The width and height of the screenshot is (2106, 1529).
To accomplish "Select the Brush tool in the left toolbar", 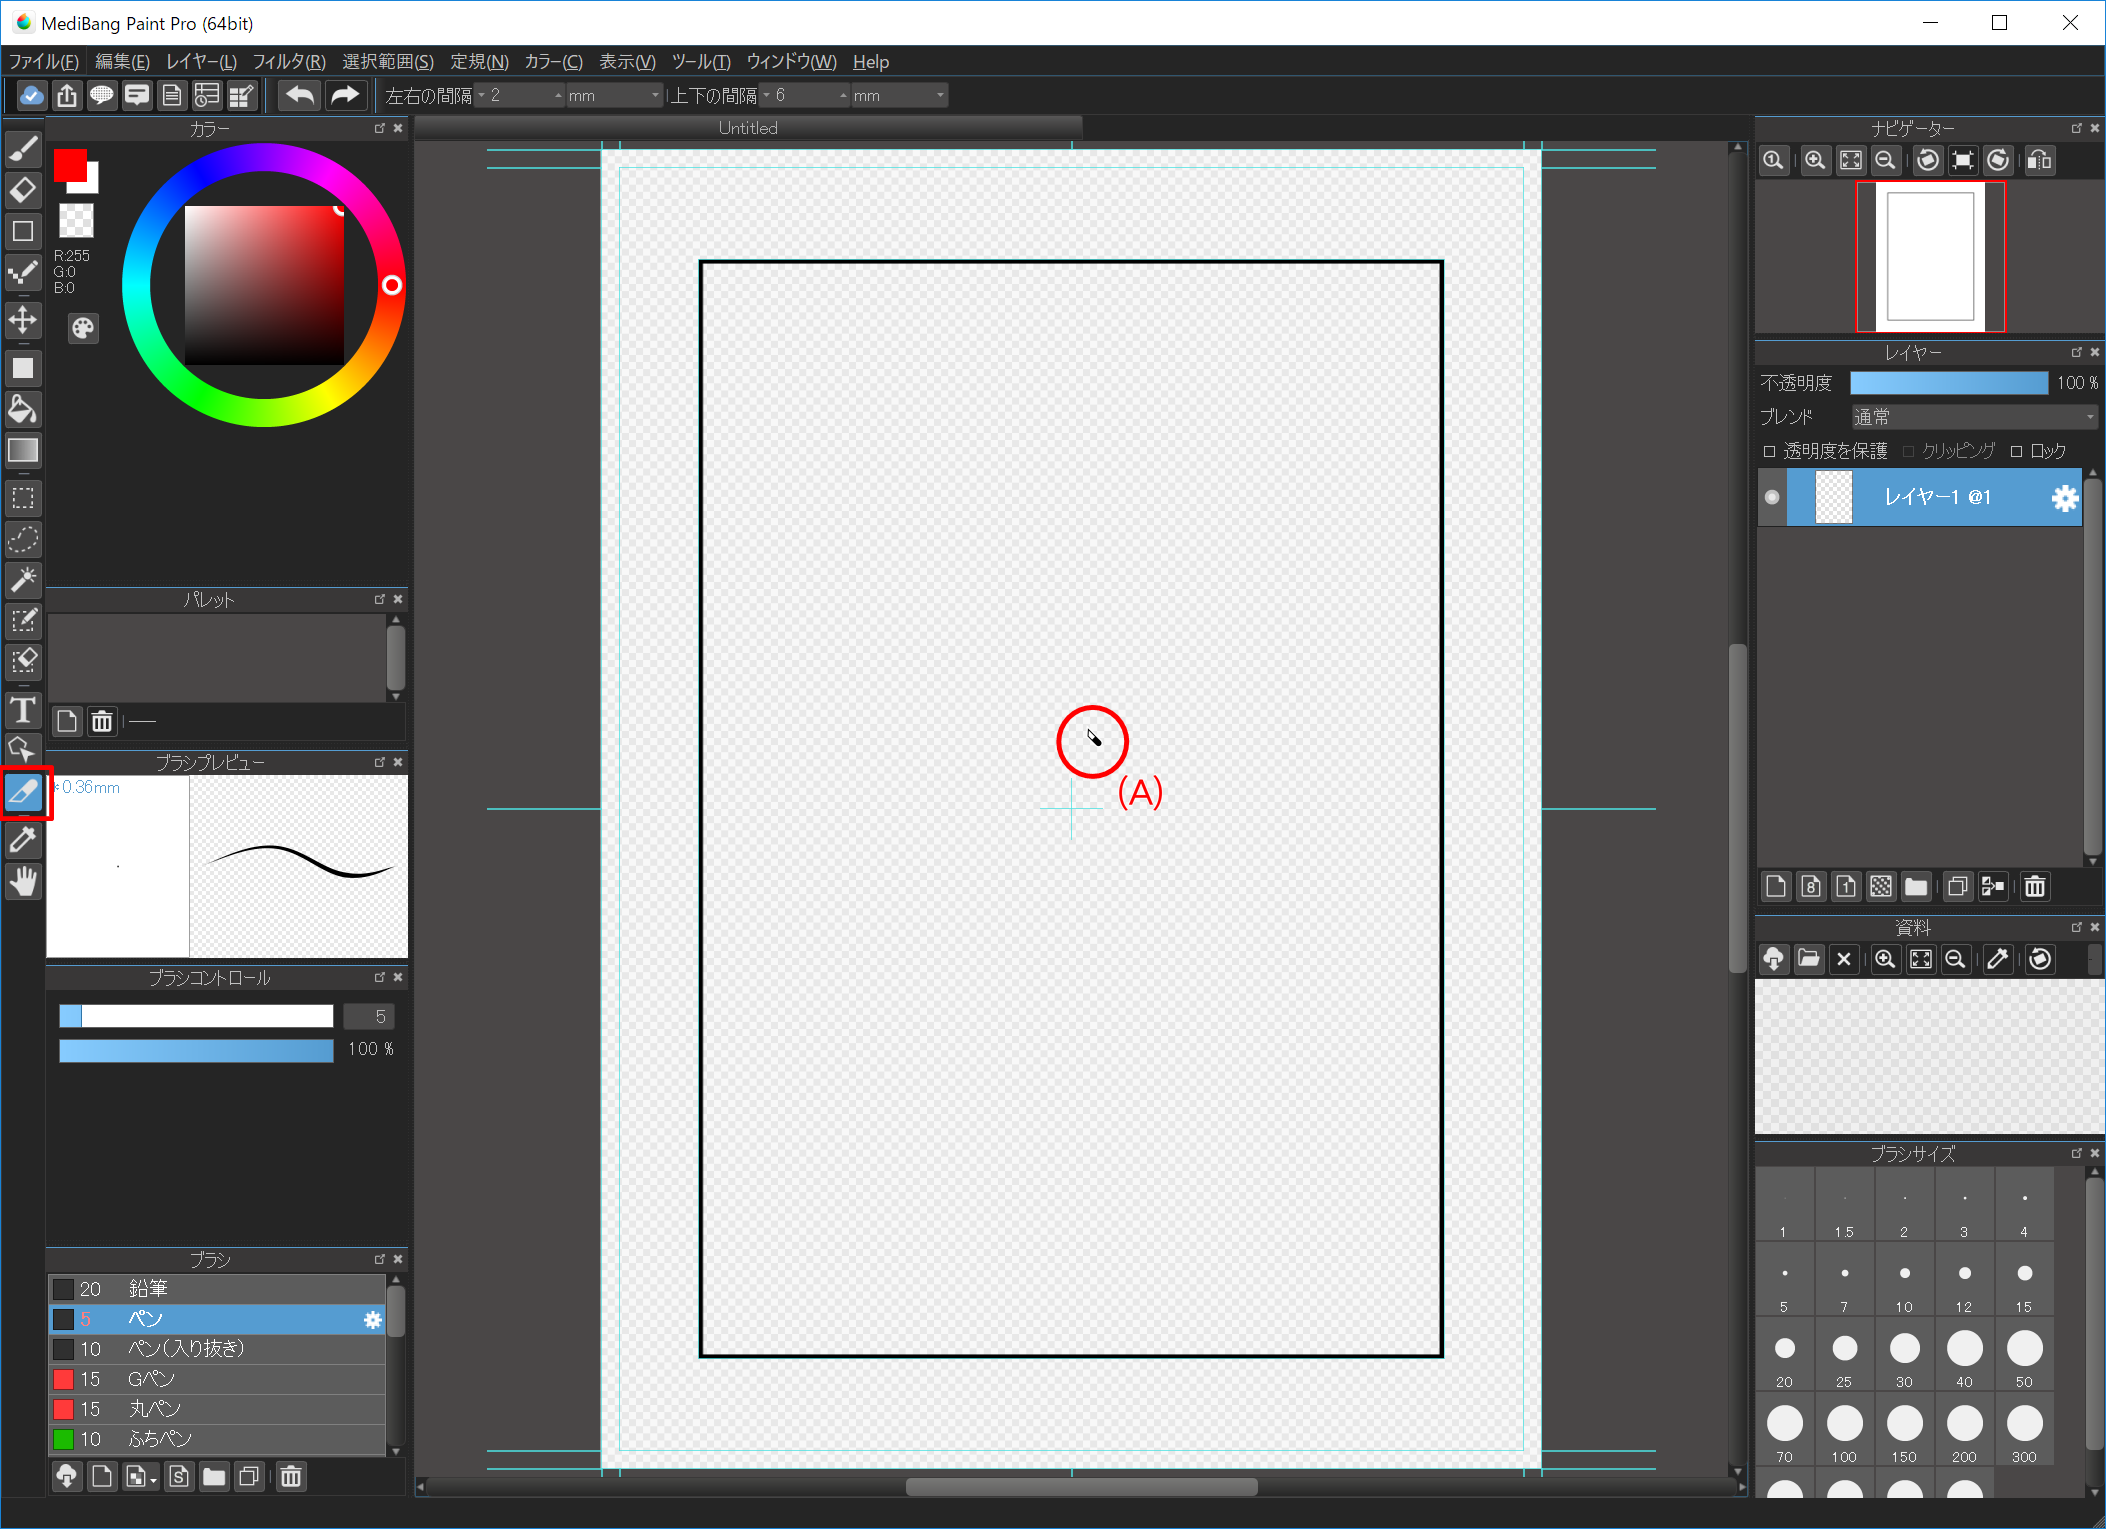I will click(23, 149).
